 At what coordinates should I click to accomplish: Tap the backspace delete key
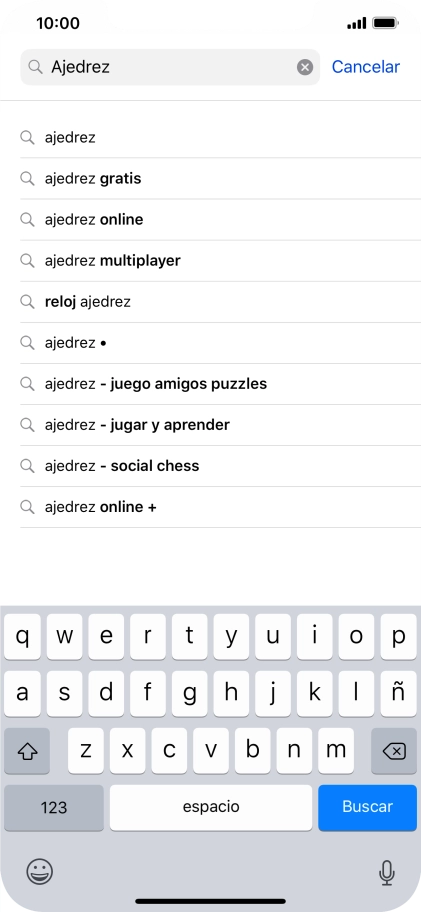tap(394, 751)
